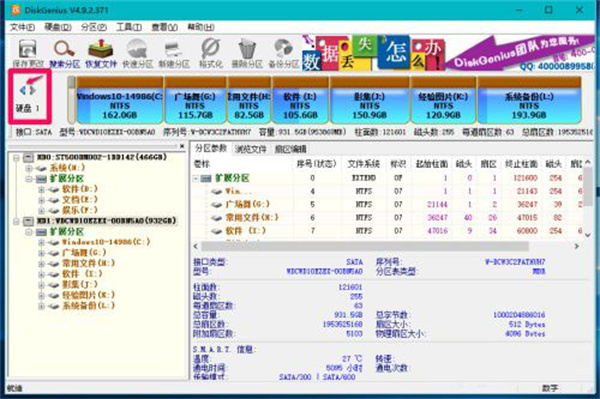Switch to the 浏览文件 tab

(x=251, y=149)
